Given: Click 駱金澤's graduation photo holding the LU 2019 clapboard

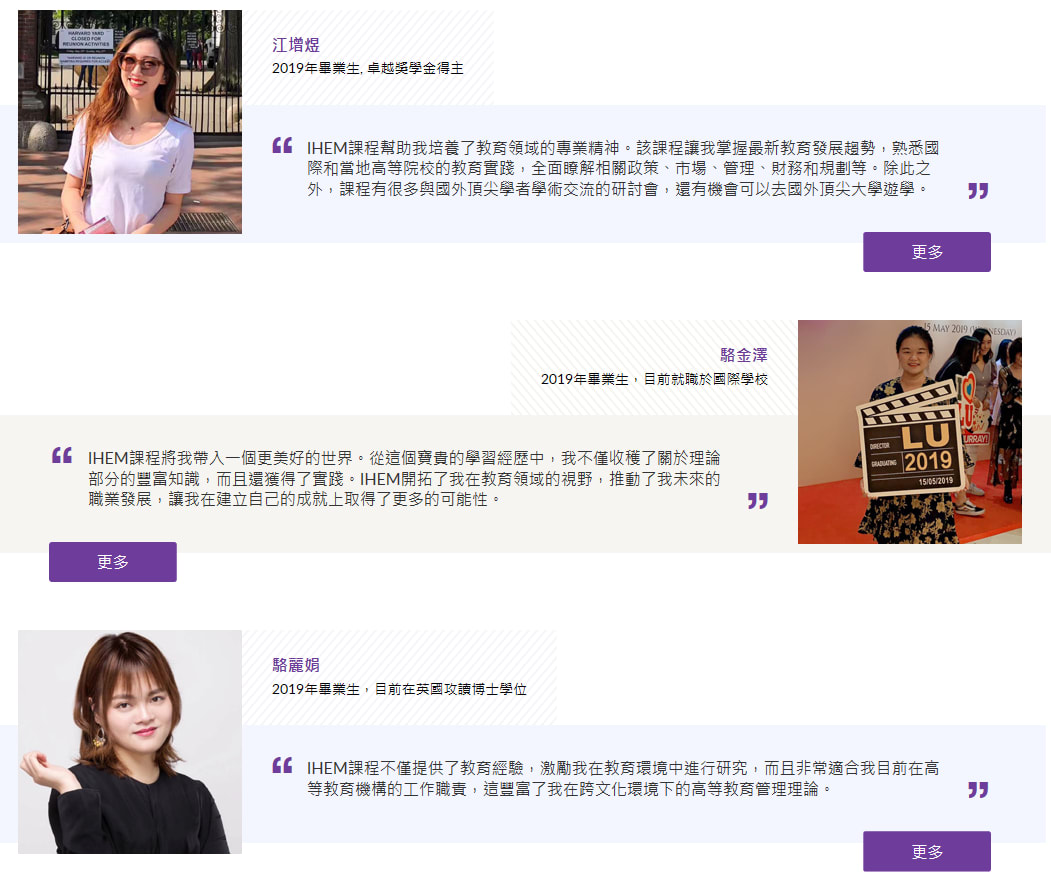Looking at the screenshot, I should point(909,432).
